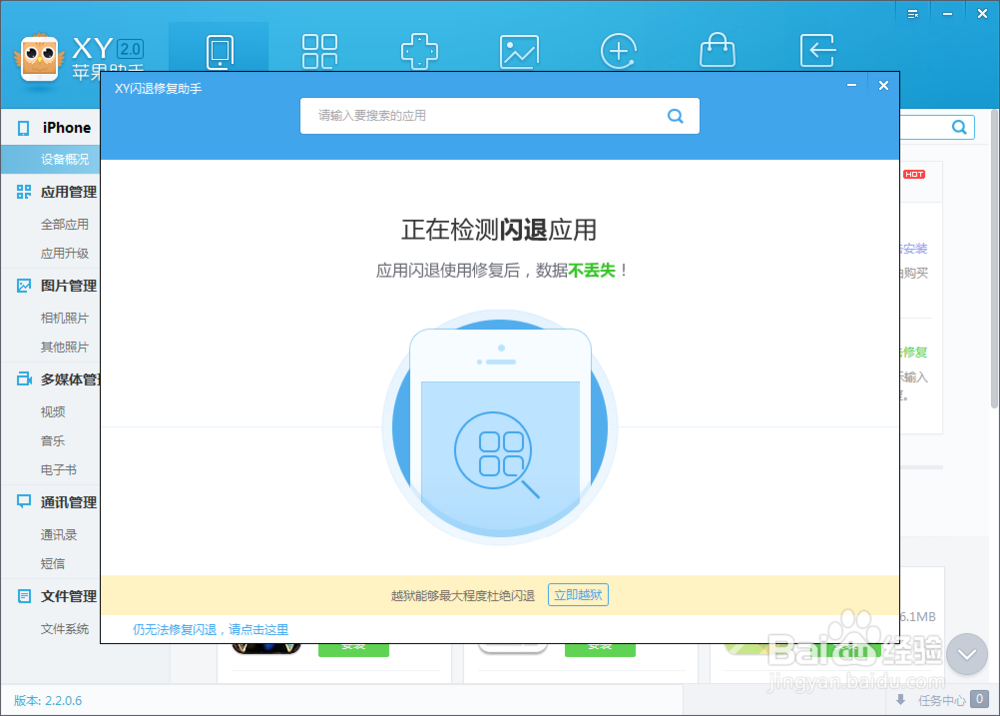Open 全部应用 in sidebar

point(64,224)
